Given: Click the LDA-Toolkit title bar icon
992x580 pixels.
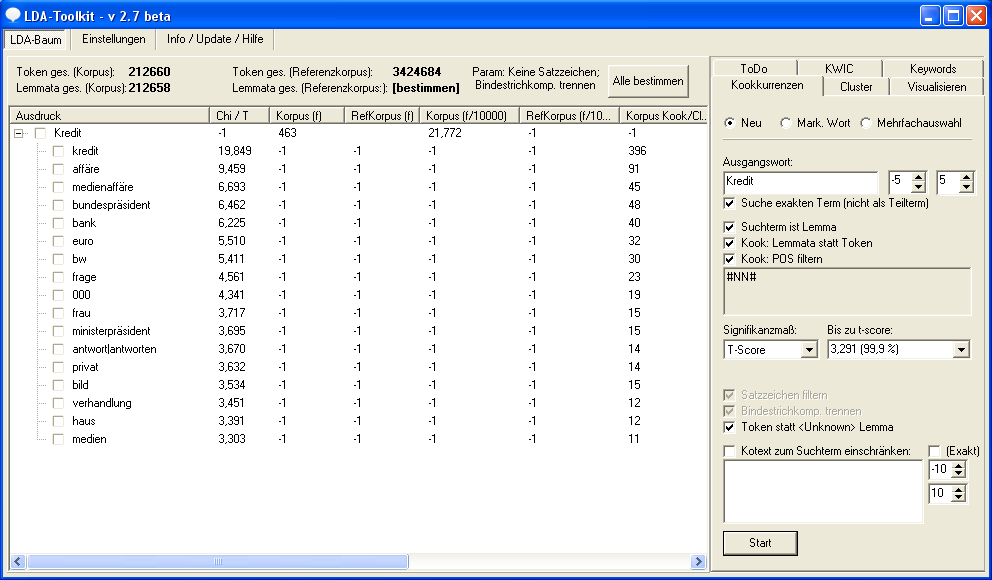Looking at the screenshot, I should click(13, 15).
